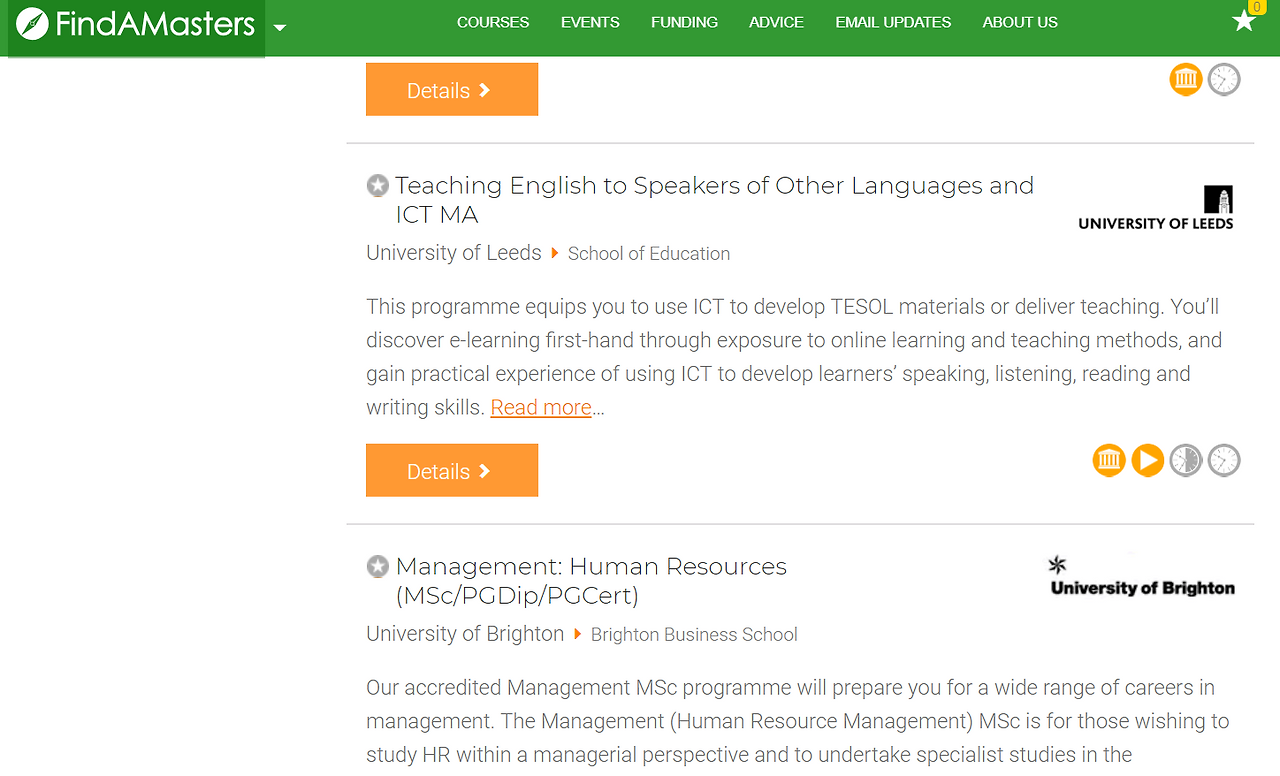
Task: Open the ADVICE menu item
Action: click(x=776, y=22)
